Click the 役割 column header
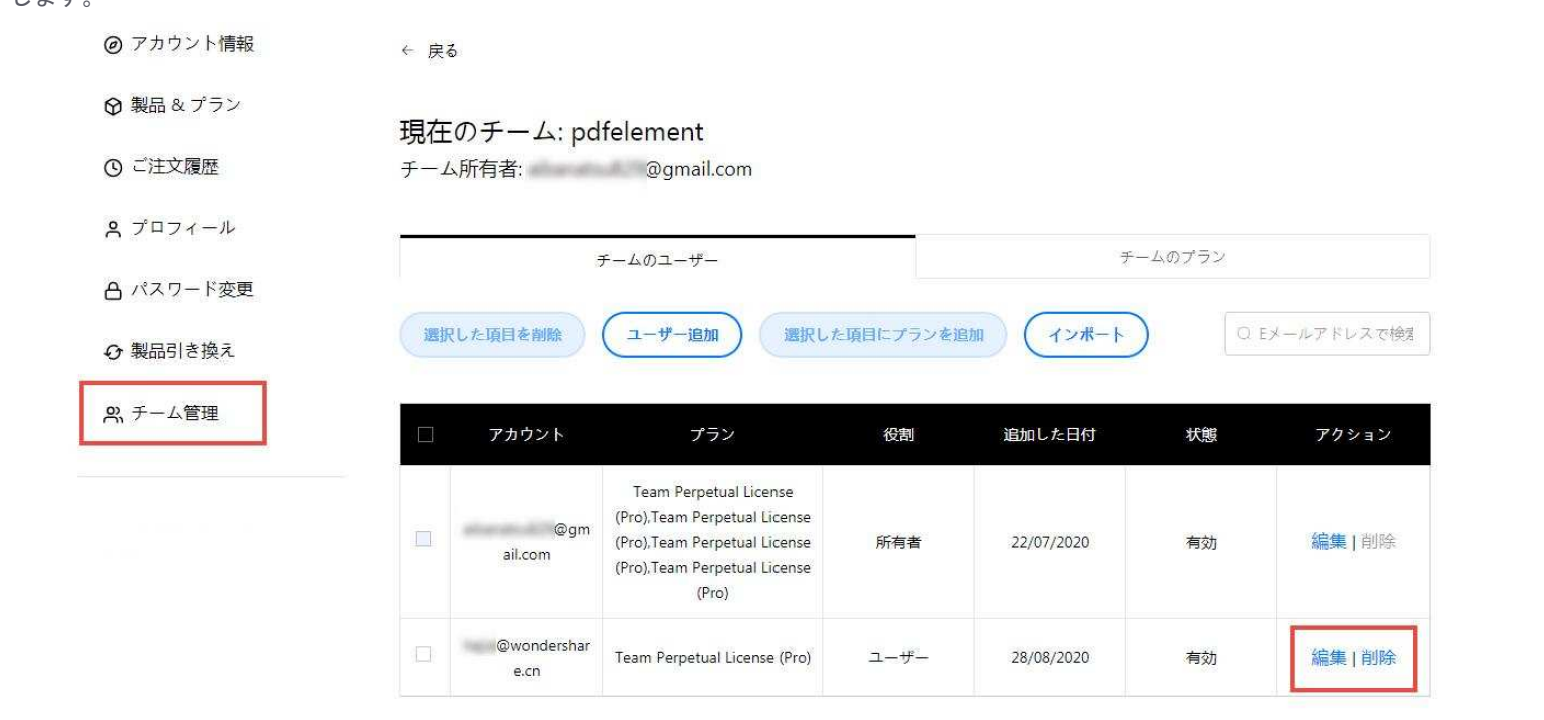Image resolution: width=1544 pixels, height=720 pixels. pyautogui.click(x=899, y=435)
